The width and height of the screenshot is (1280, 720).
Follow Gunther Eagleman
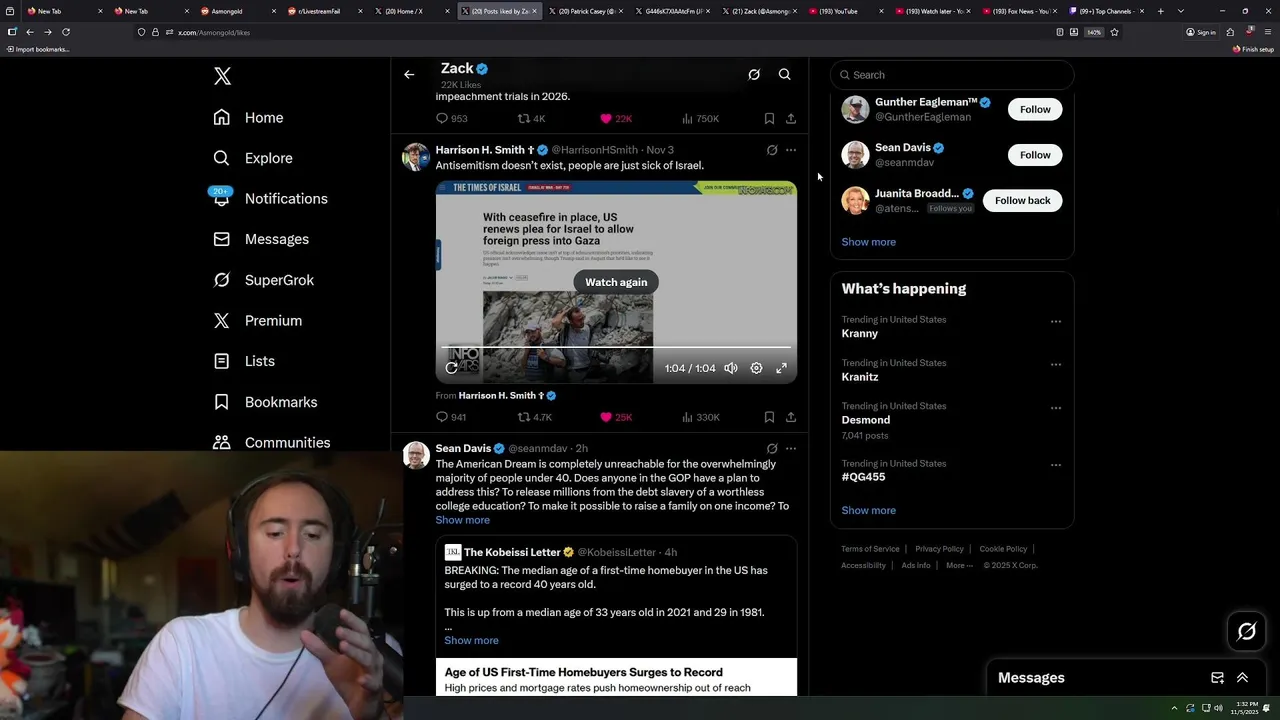click(x=1035, y=109)
